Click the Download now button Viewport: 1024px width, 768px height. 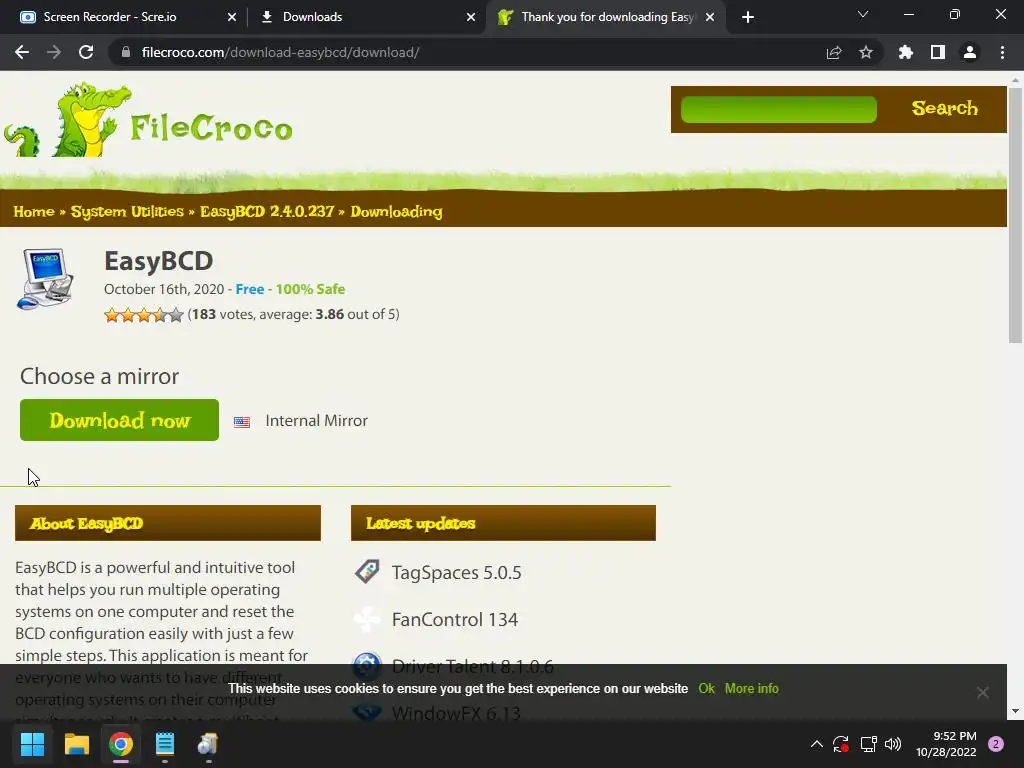[120, 420]
